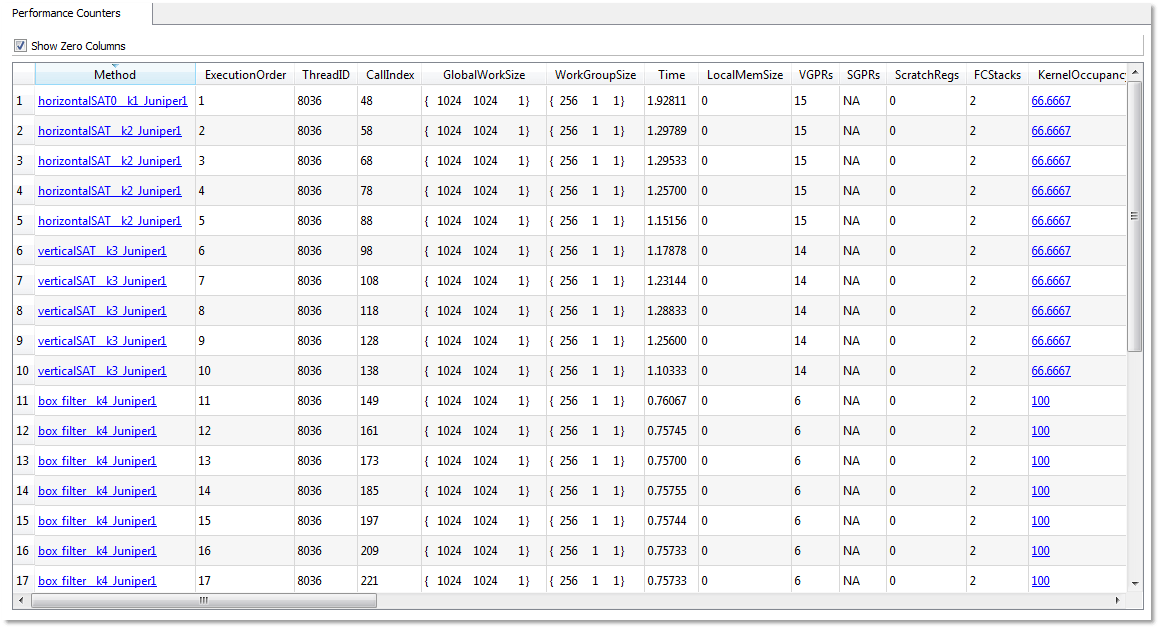The image size is (1160, 629).
Task: Sort by the Method column header
Action: 115,75
